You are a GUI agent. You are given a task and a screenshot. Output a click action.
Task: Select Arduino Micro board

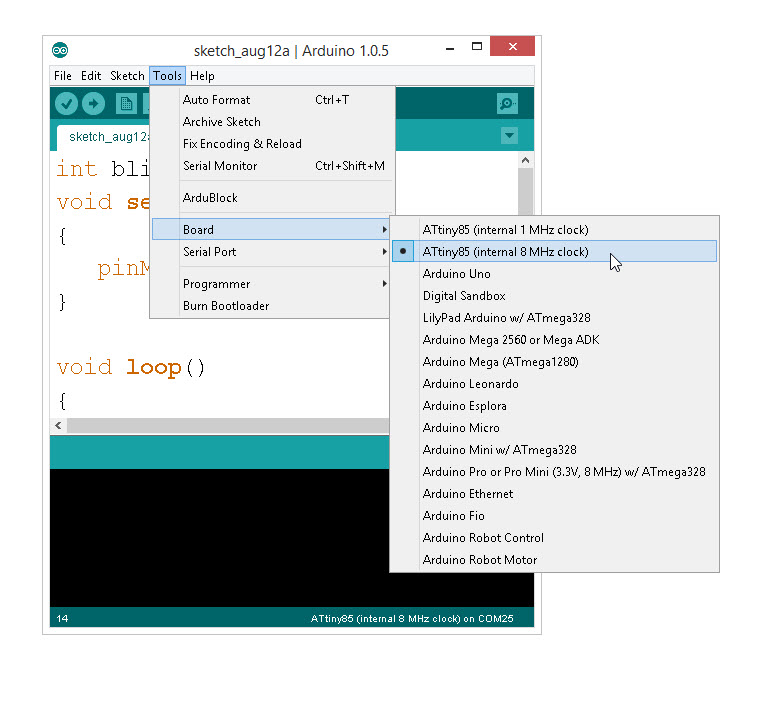[x=554, y=428]
